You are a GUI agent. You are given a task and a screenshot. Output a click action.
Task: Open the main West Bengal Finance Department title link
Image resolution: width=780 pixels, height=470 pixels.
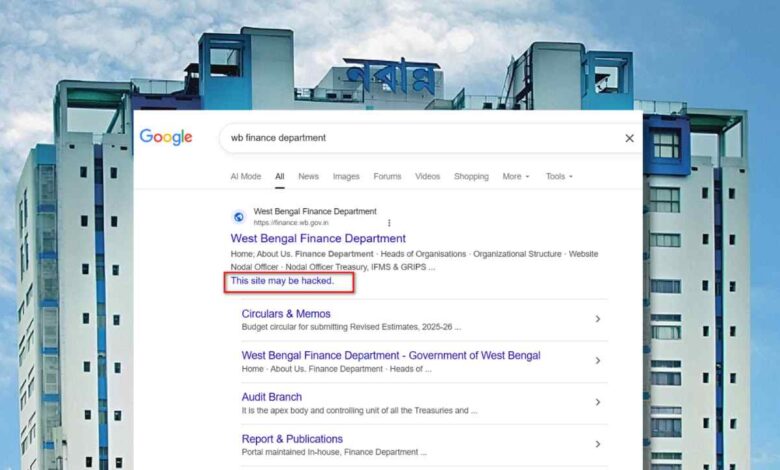click(x=318, y=239)
